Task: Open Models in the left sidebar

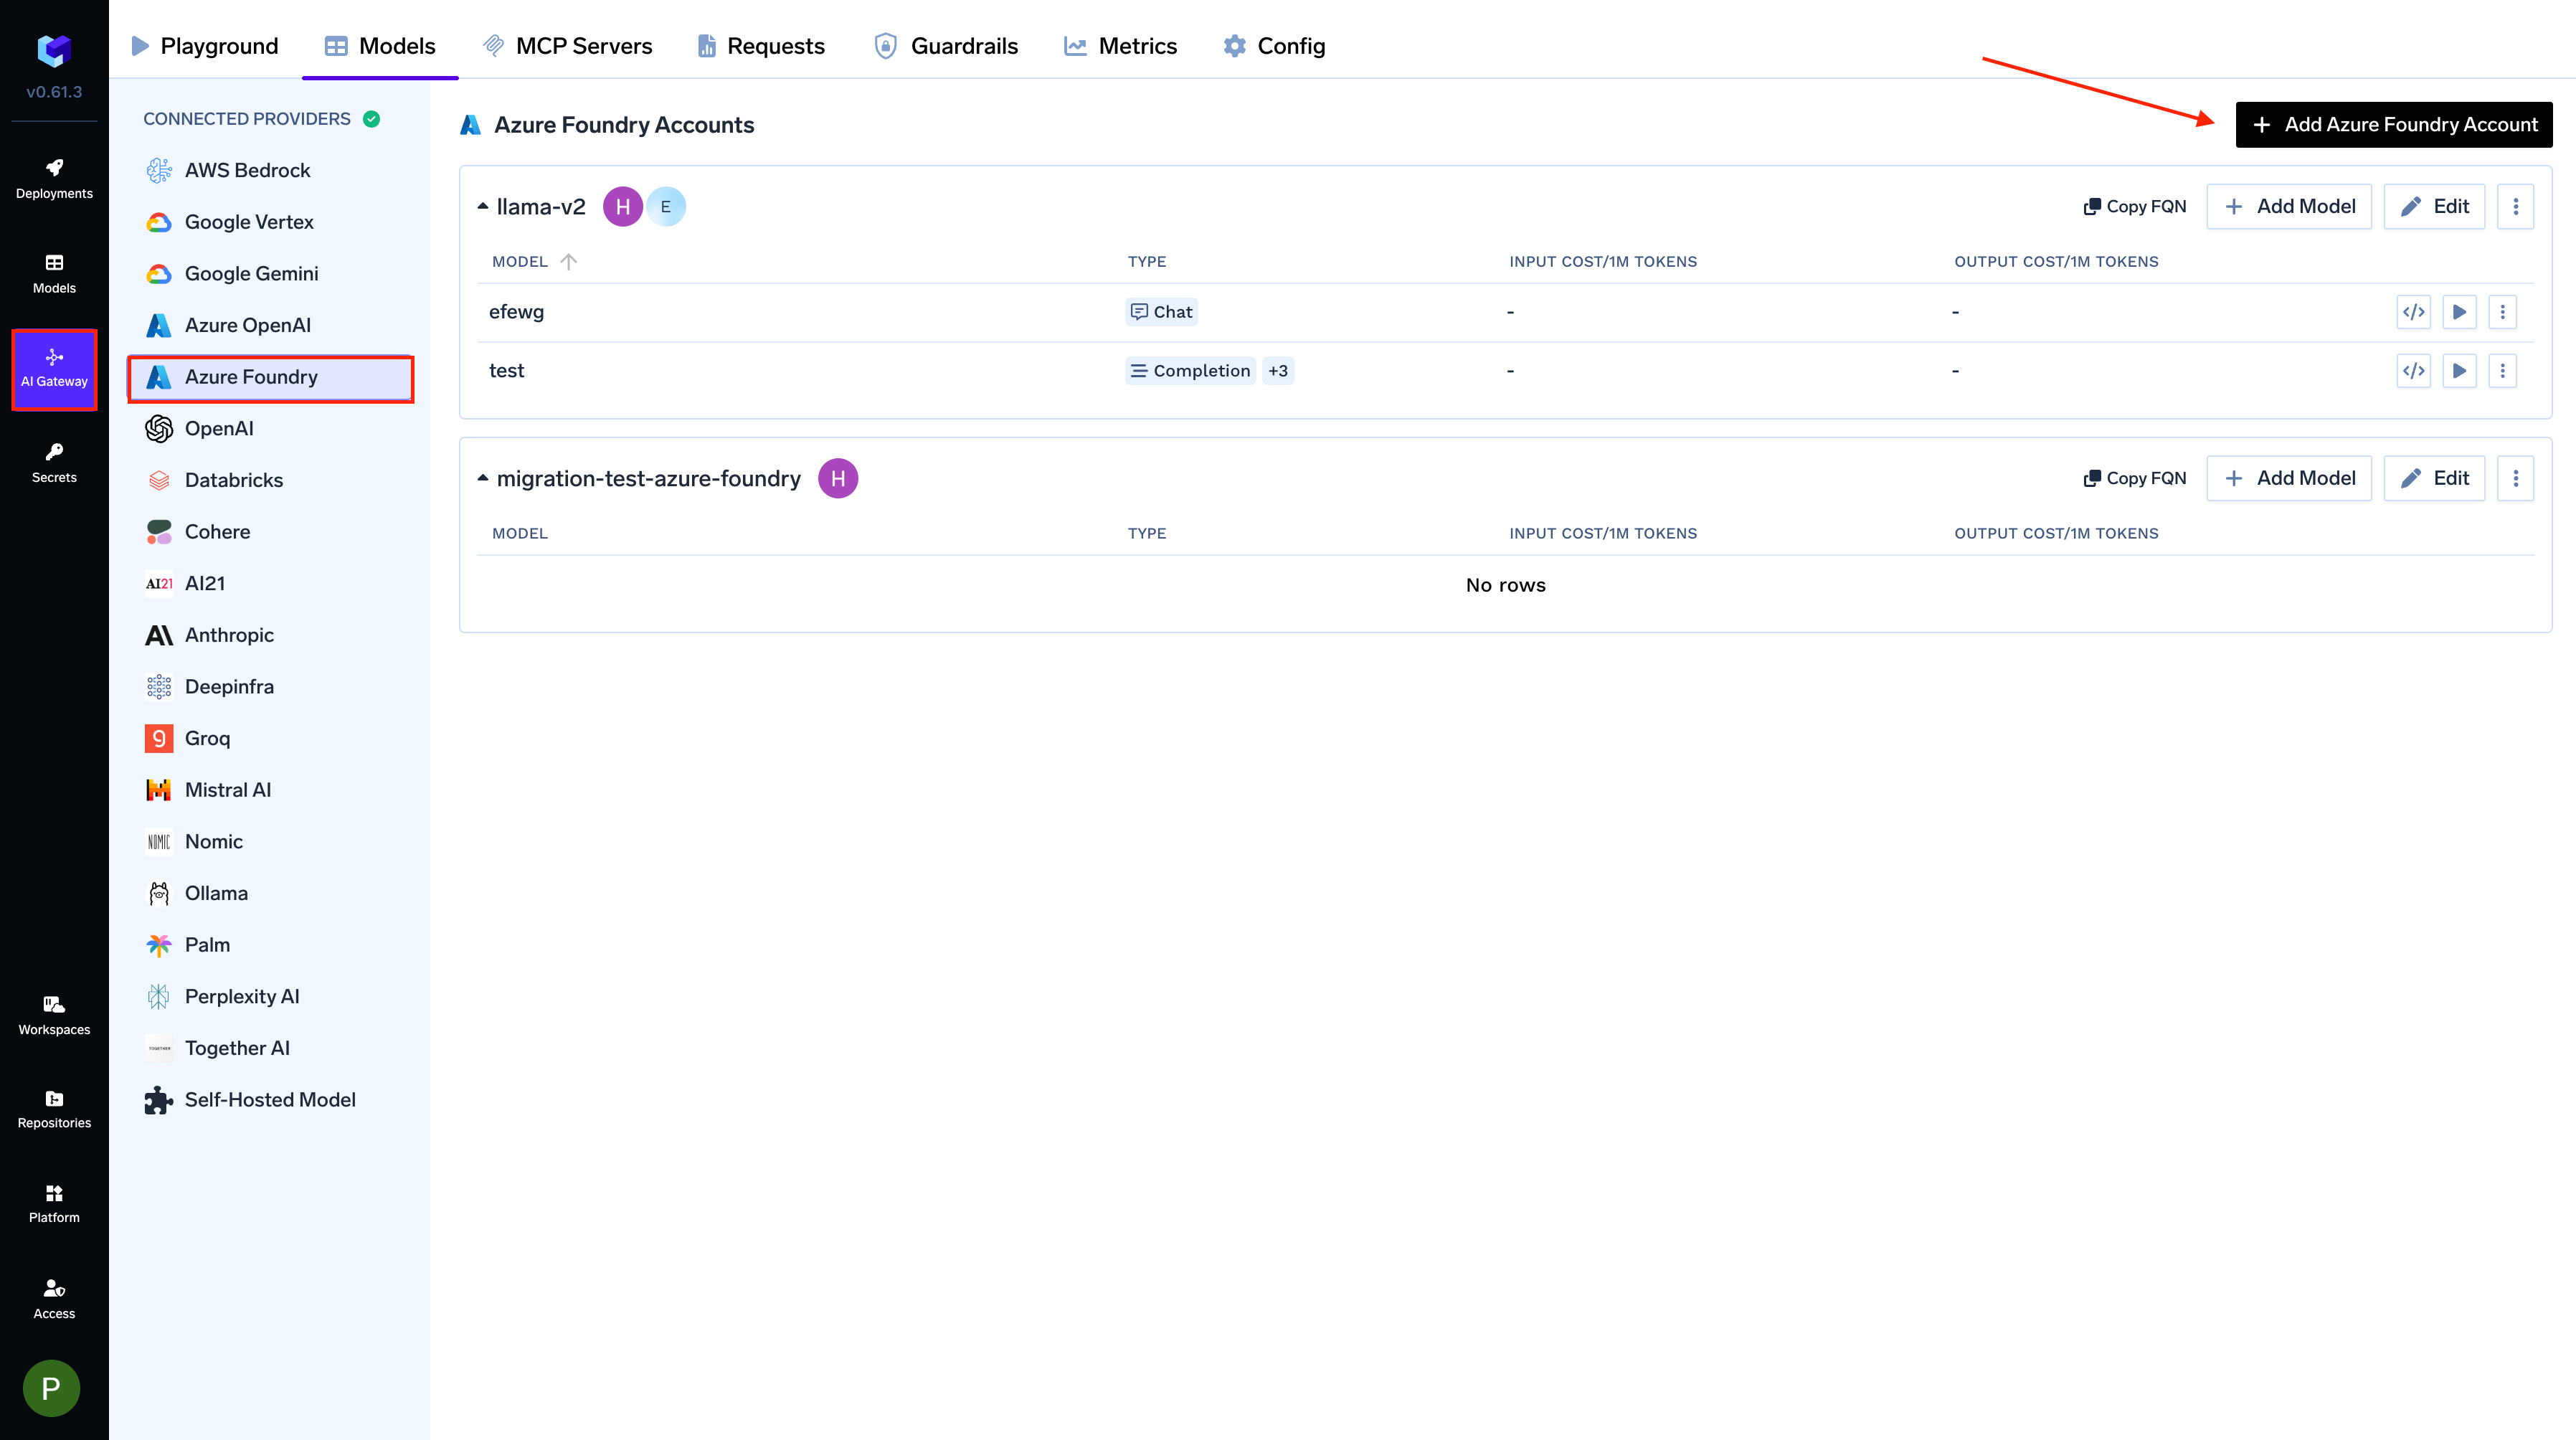Action: [x=54, y=274]
